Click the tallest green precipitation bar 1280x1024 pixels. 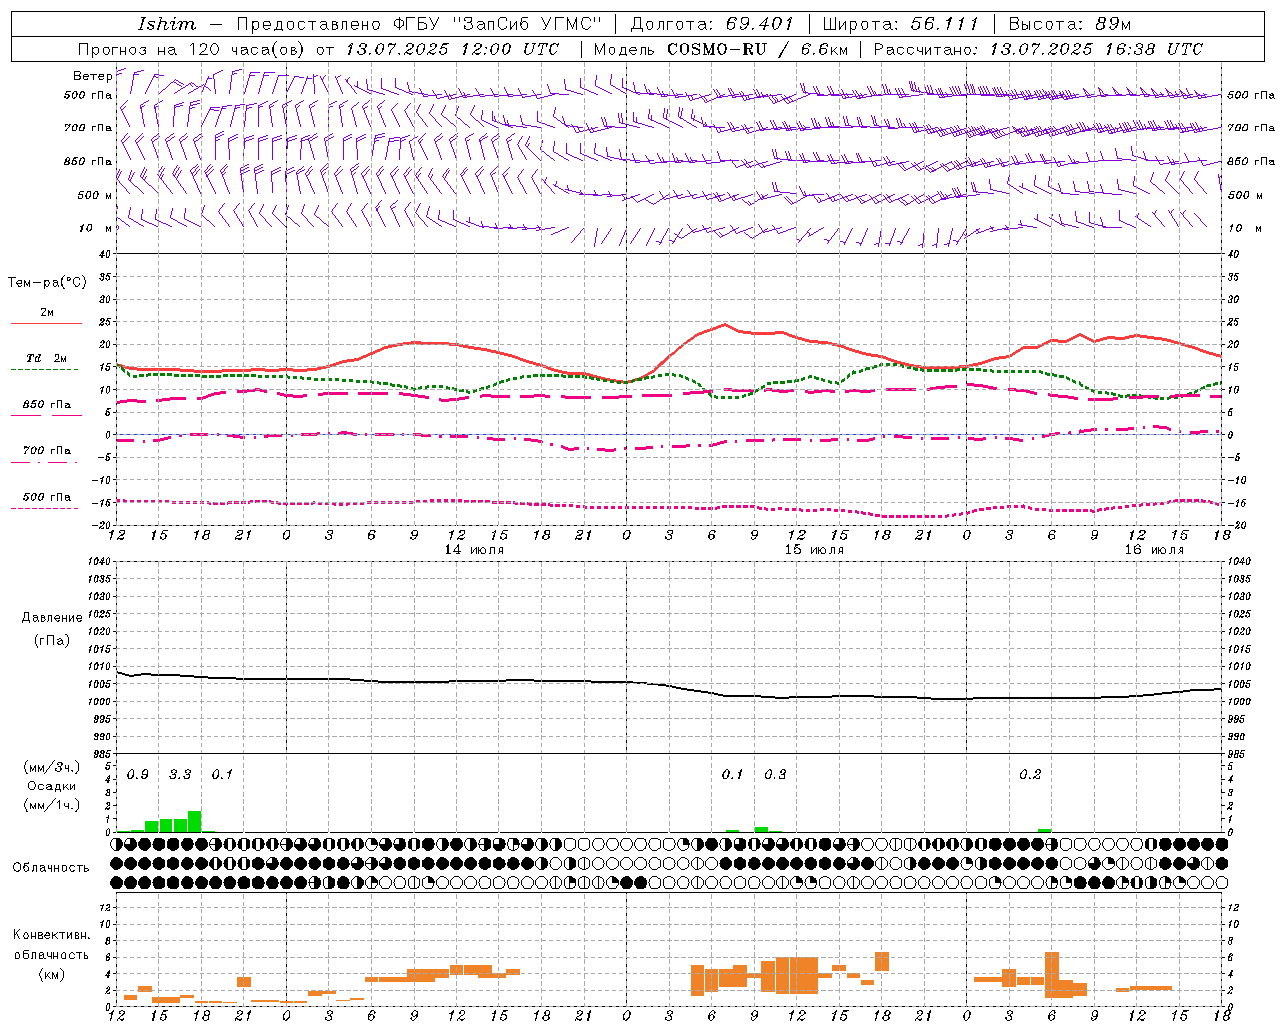pyautogui.click(x=195, y=821)
